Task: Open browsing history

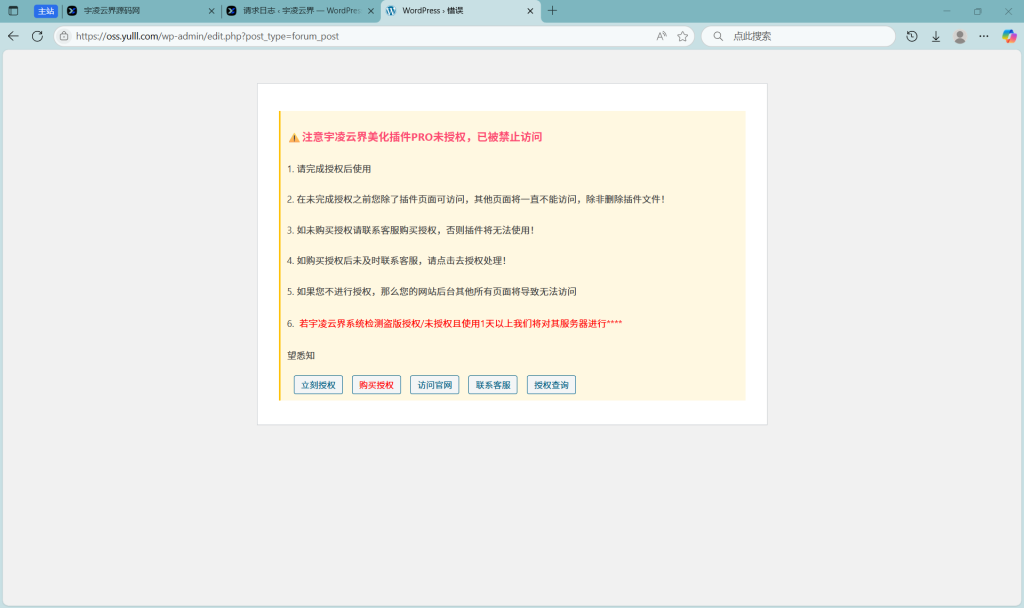Action: (x=911, y=35)
